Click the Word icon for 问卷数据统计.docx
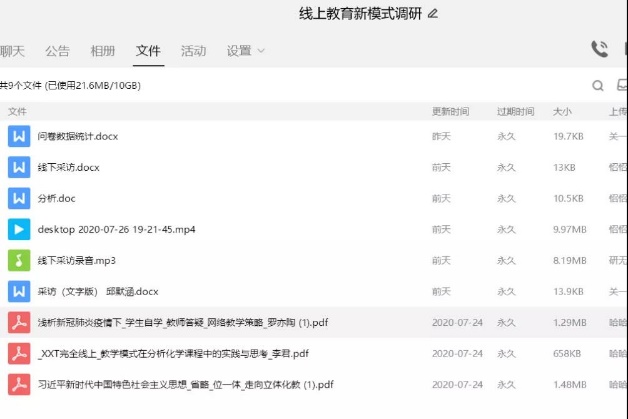 pos(18,136)
